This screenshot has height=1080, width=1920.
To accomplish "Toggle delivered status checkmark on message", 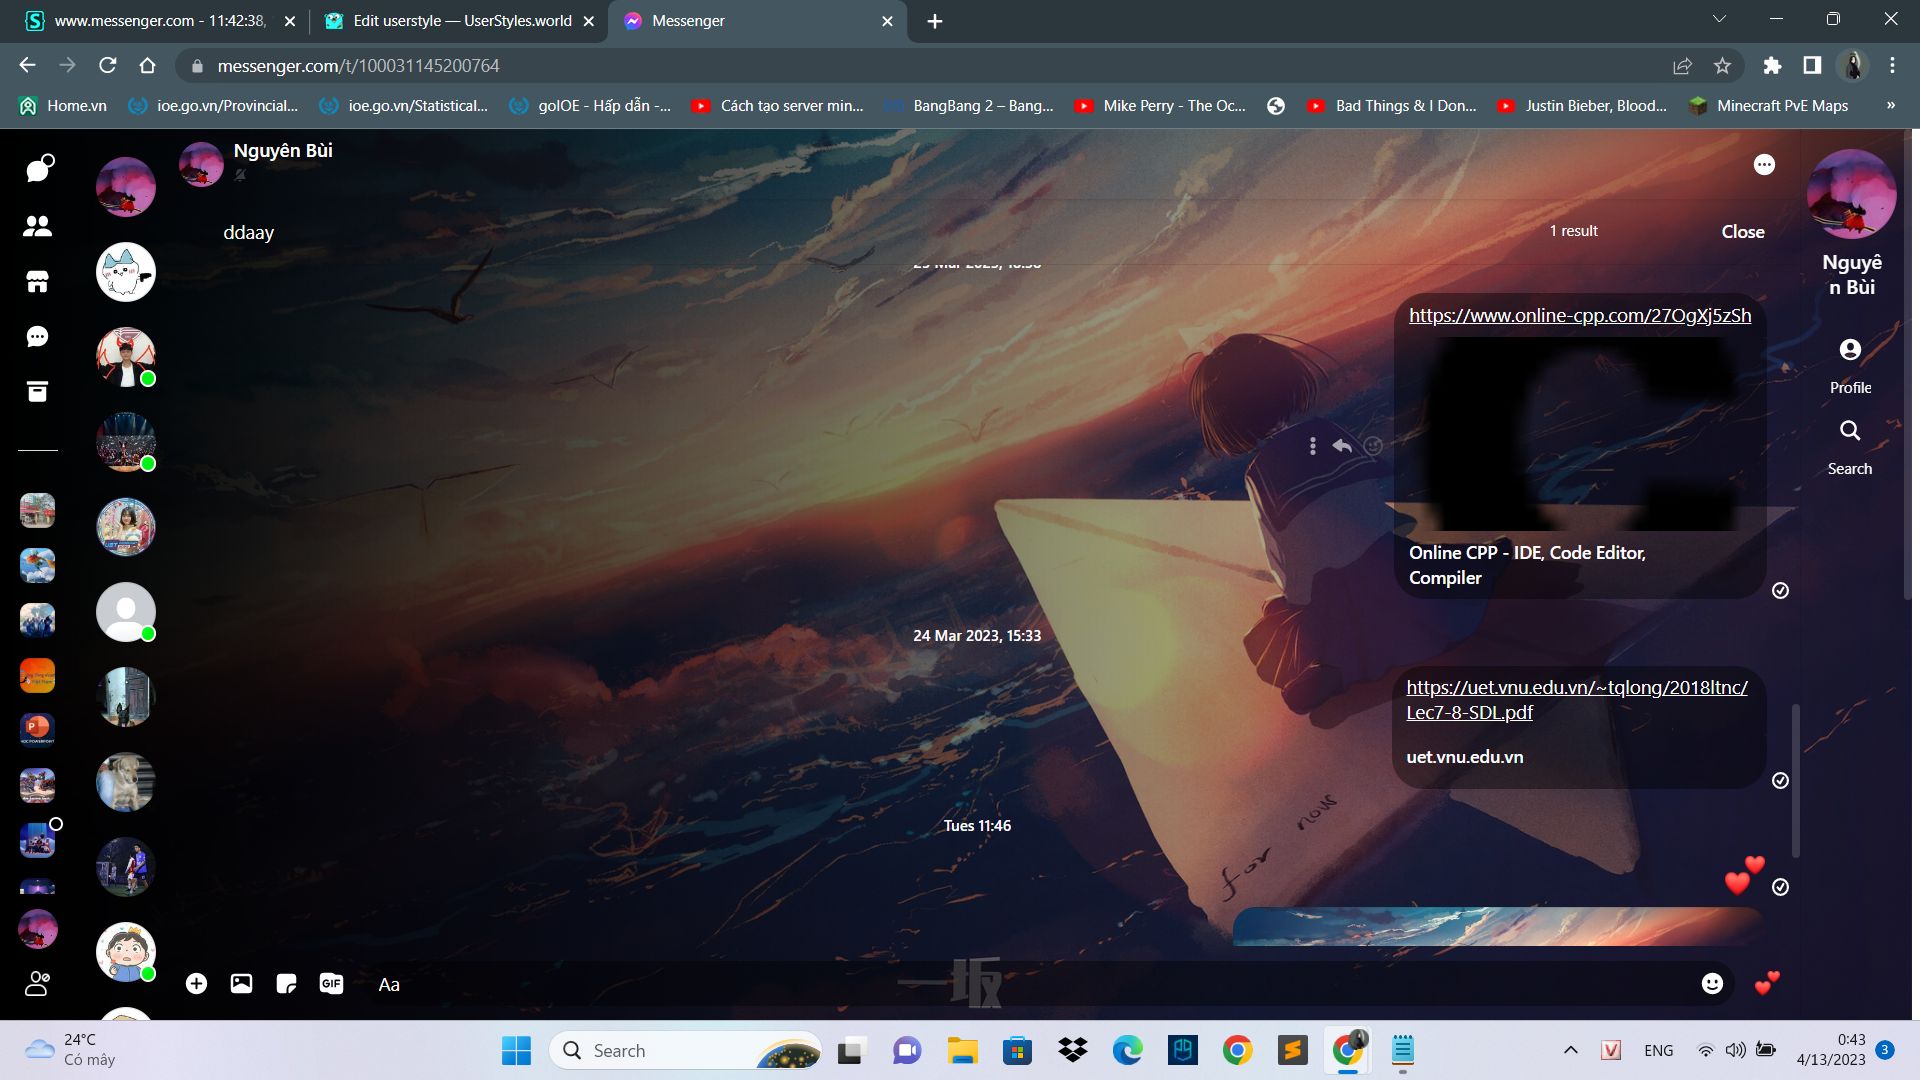I will [1780, 589].
